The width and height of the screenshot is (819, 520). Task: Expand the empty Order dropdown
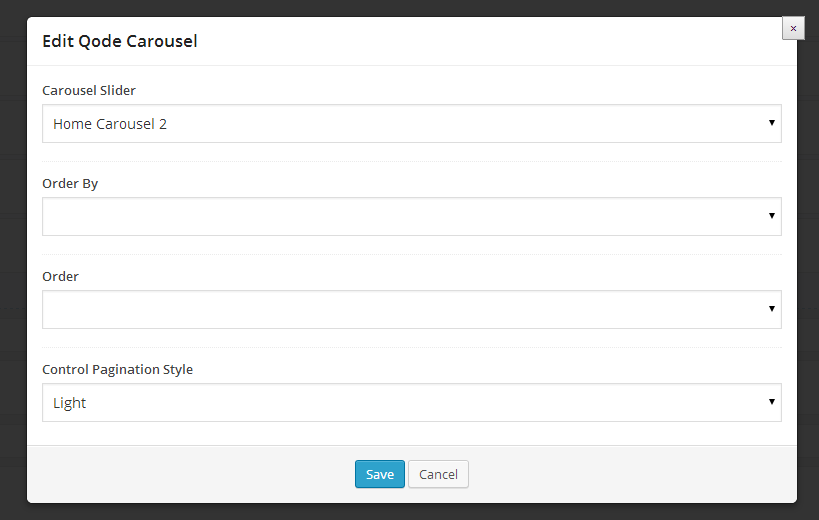click(x=411, y=309)
